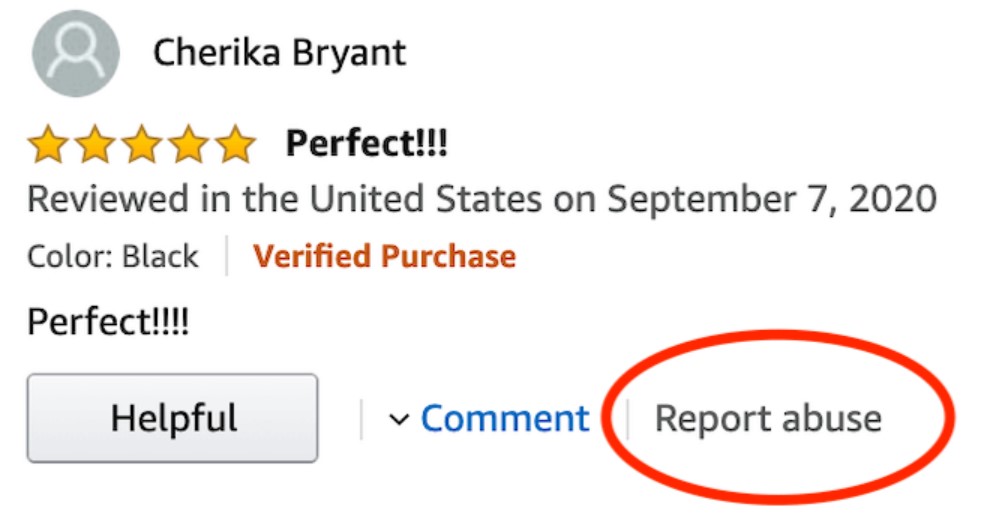Click the second gold rating star

coord(94,145)
